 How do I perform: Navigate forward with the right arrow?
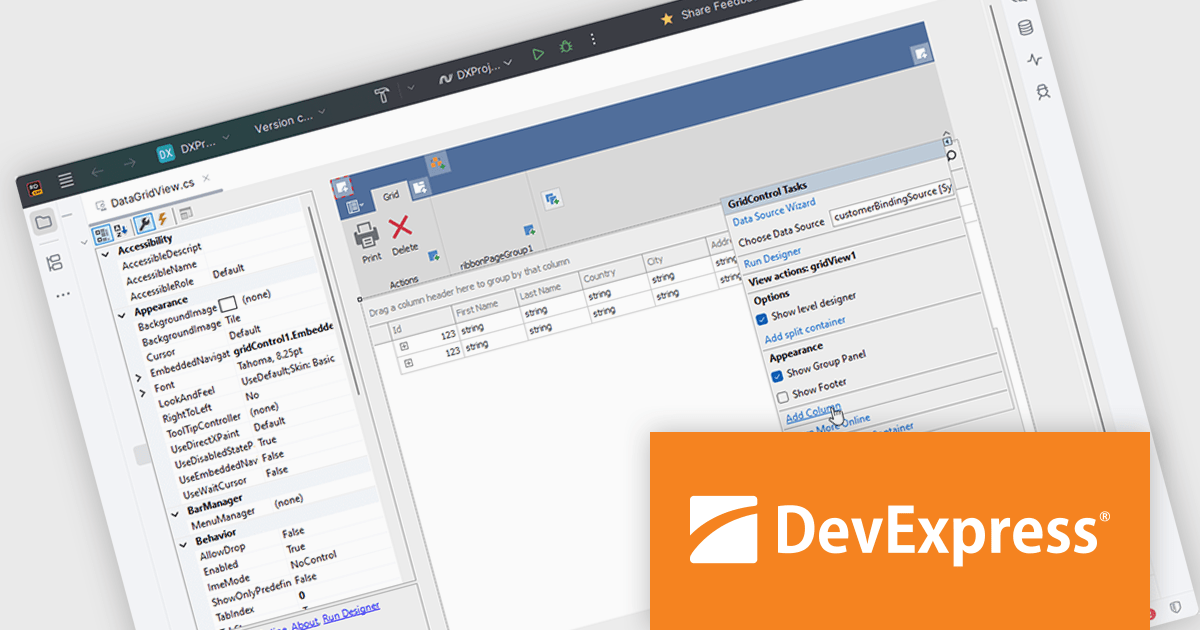point(129,162)
